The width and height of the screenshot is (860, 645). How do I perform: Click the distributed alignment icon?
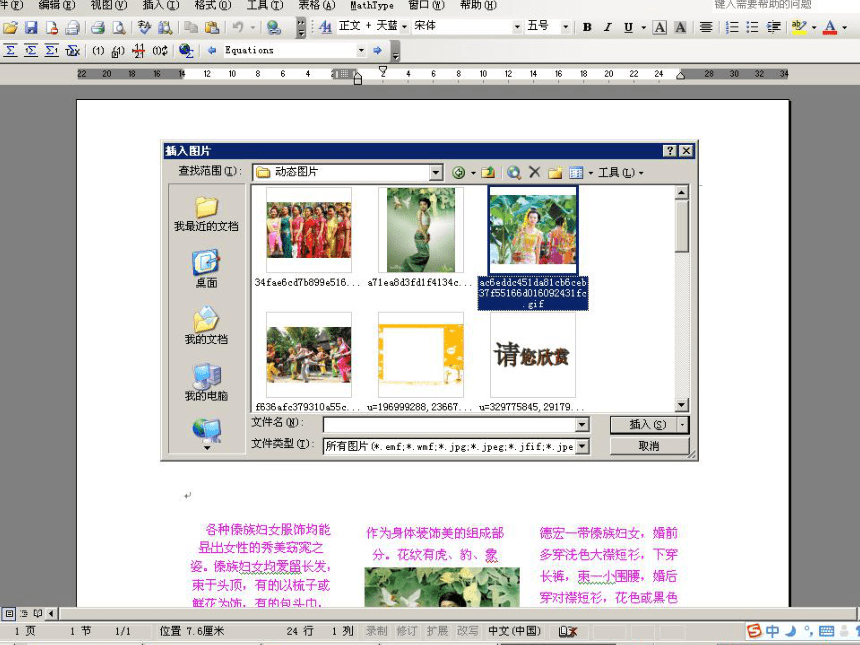[x=706, y=27]
